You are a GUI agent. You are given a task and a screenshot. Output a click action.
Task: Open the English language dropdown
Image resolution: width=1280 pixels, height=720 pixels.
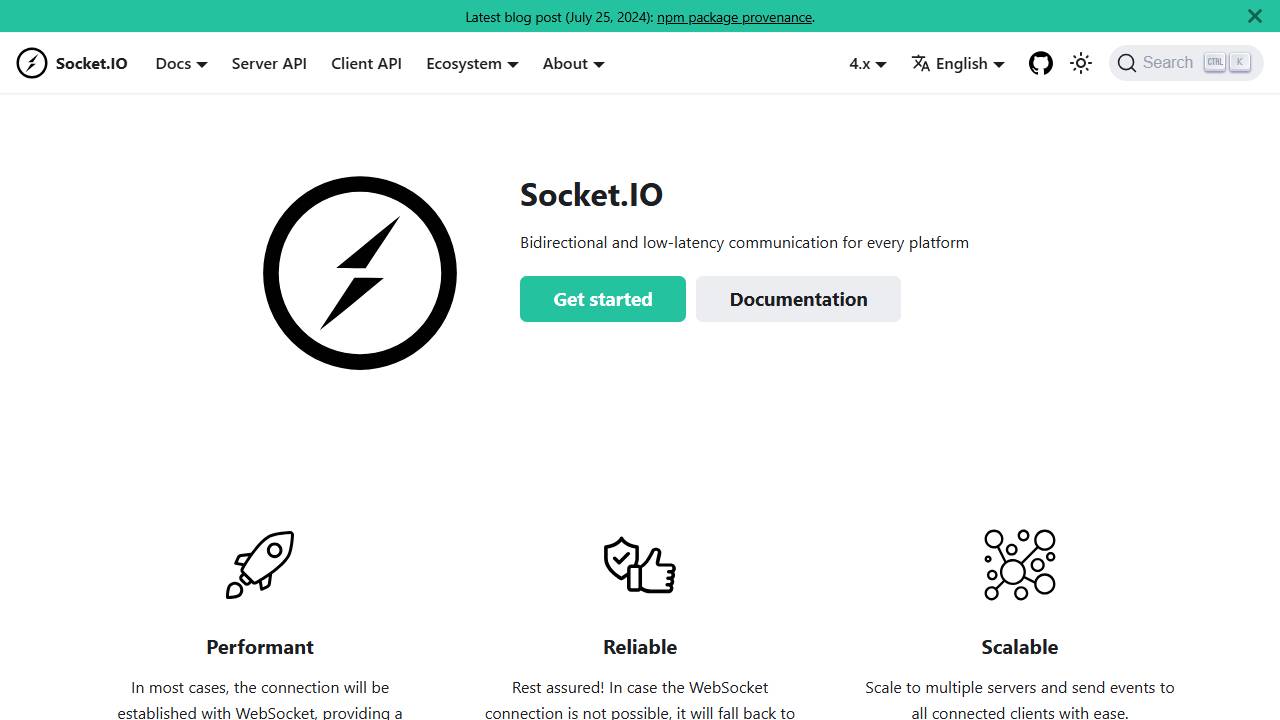pyautogui.click(x=958, y=64)
